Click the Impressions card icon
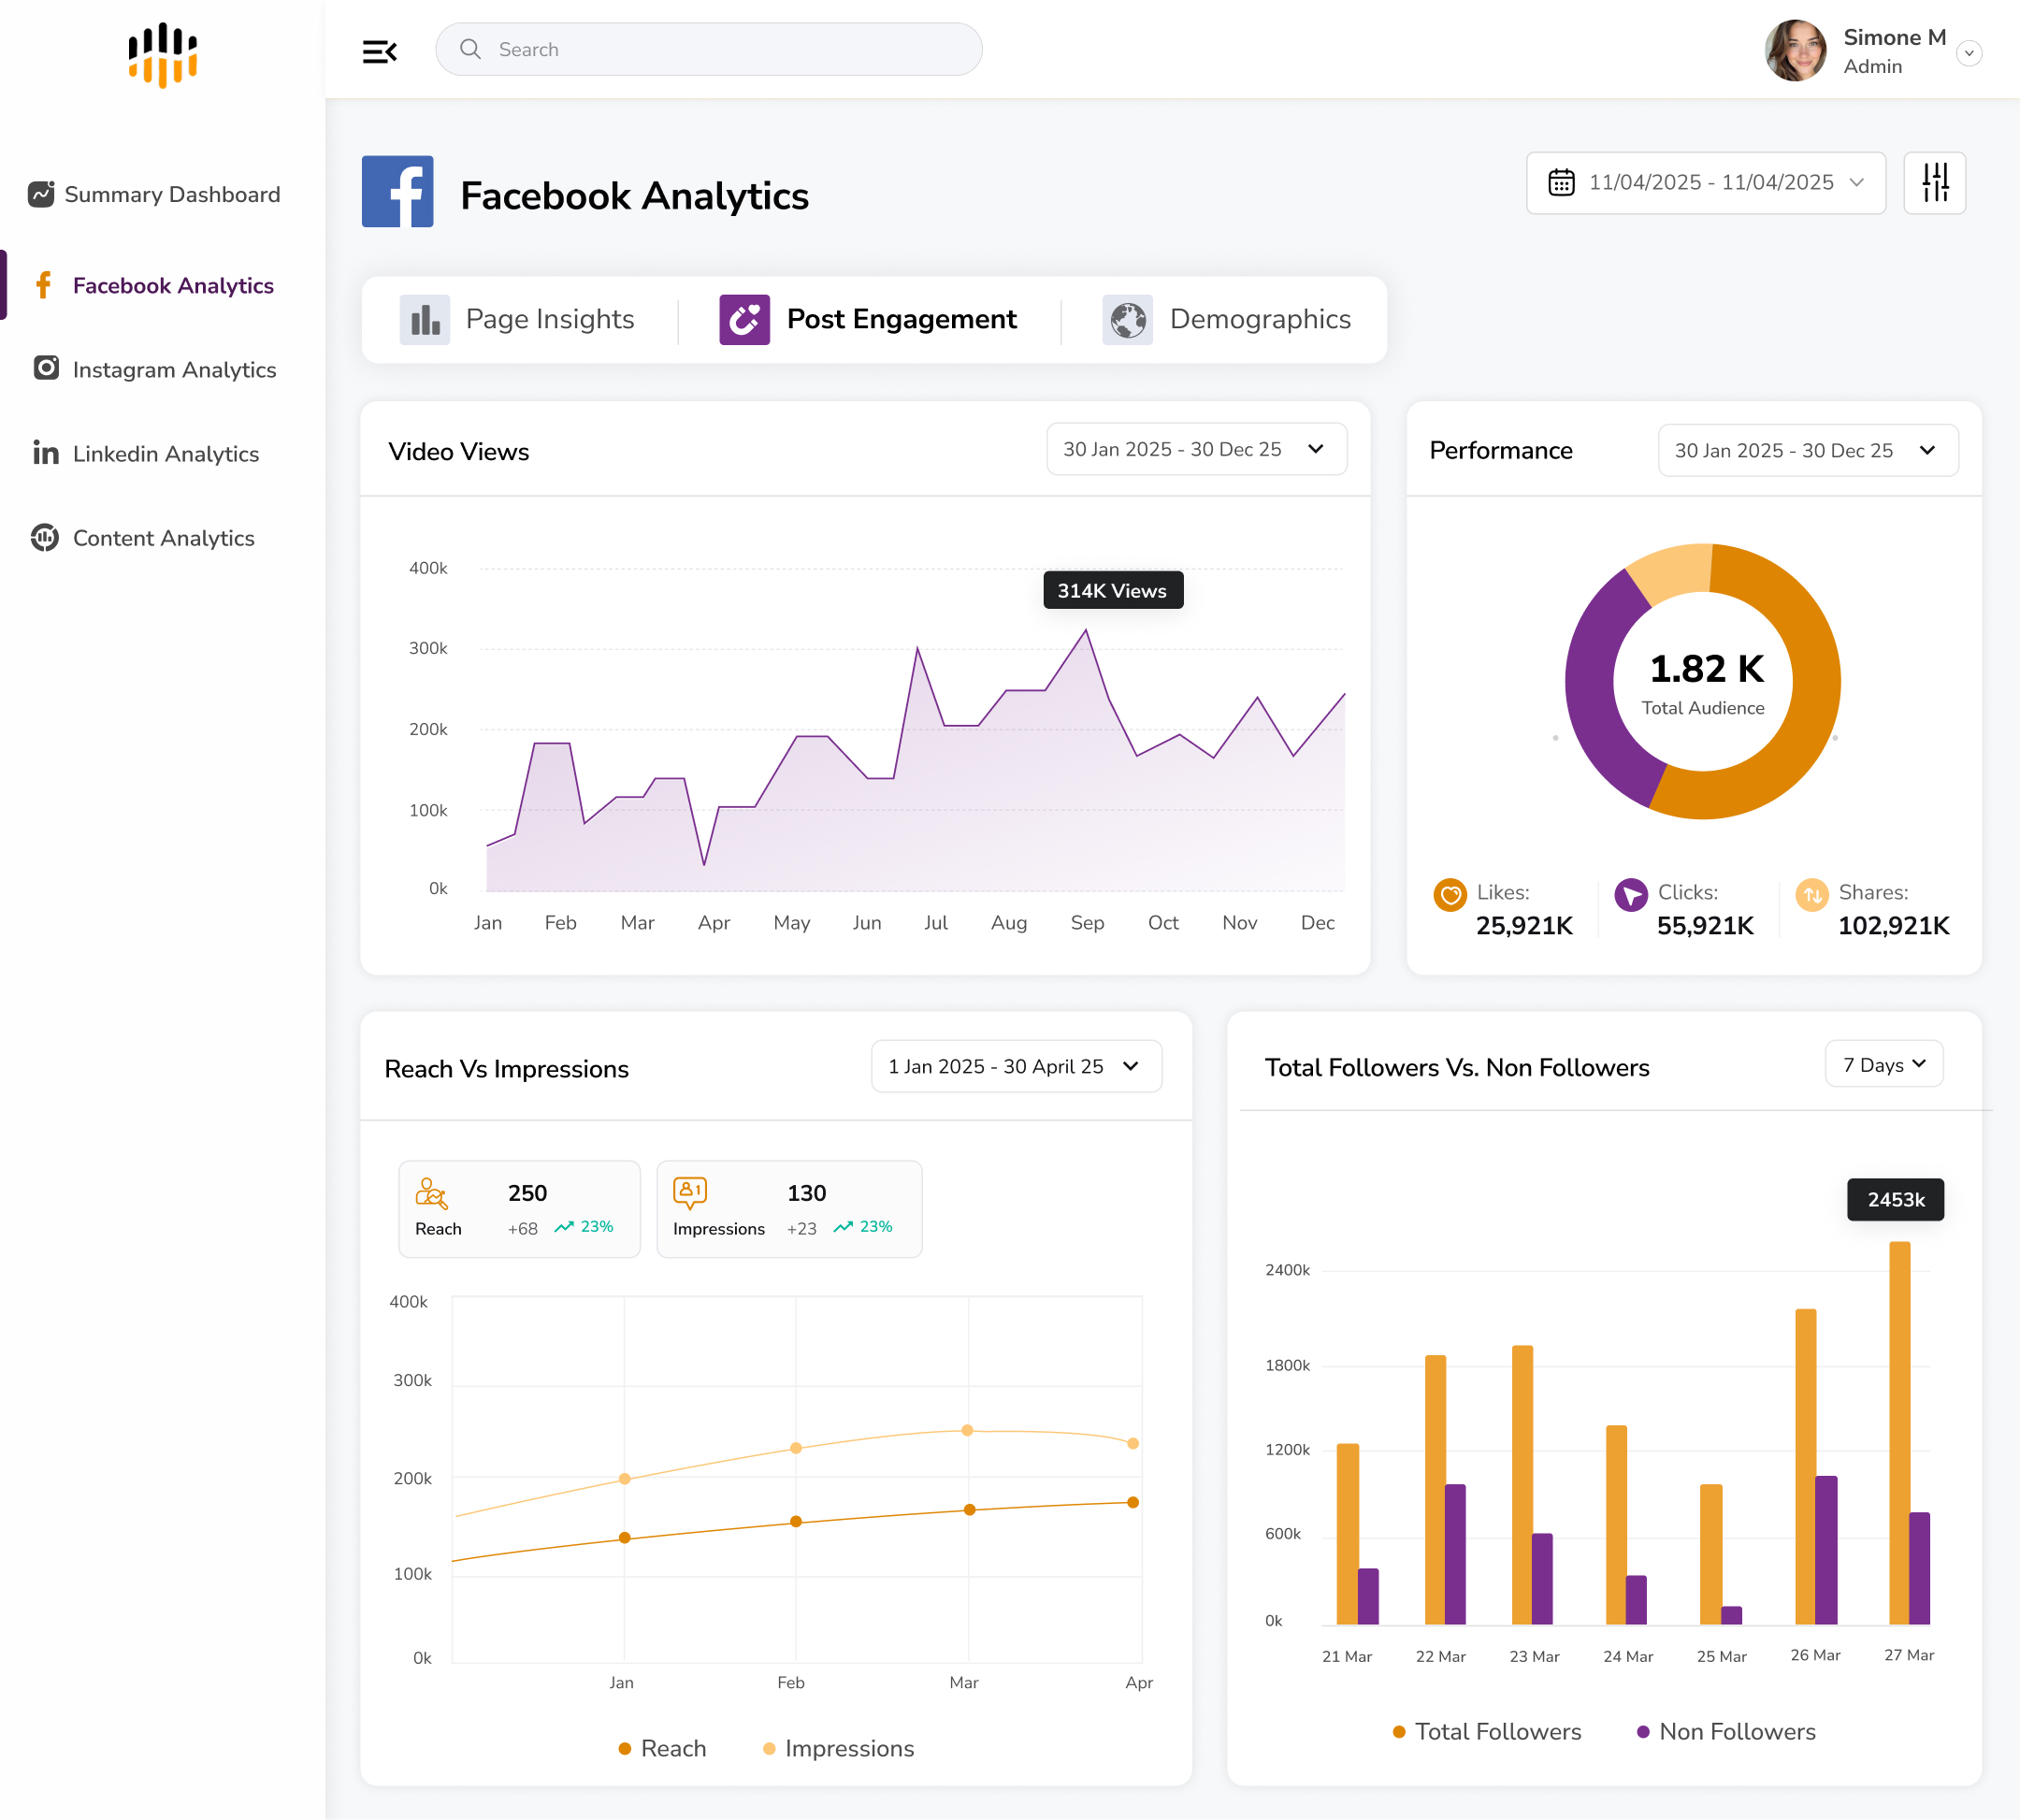 690,1194
